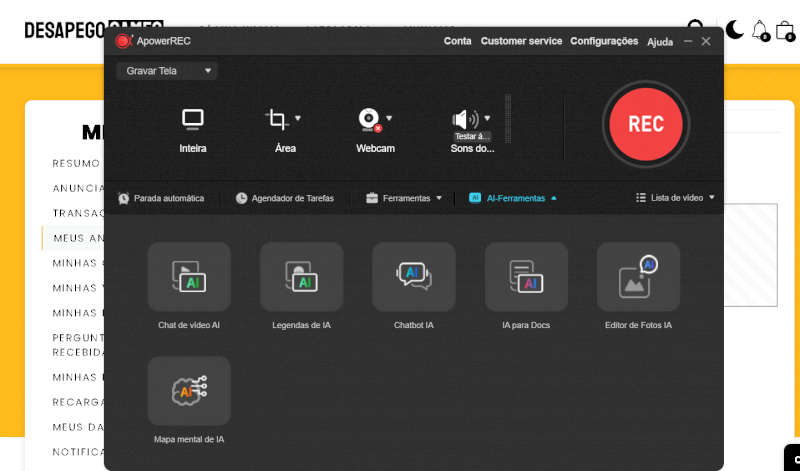Minimize the ApowerREC window
This screenshot has width=800, height=471.
(688, 41)
